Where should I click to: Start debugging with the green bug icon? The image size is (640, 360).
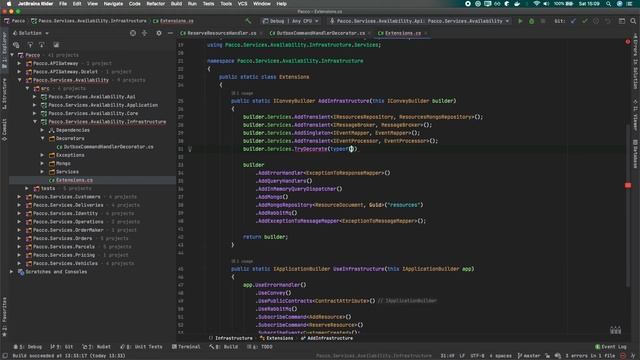531,21
